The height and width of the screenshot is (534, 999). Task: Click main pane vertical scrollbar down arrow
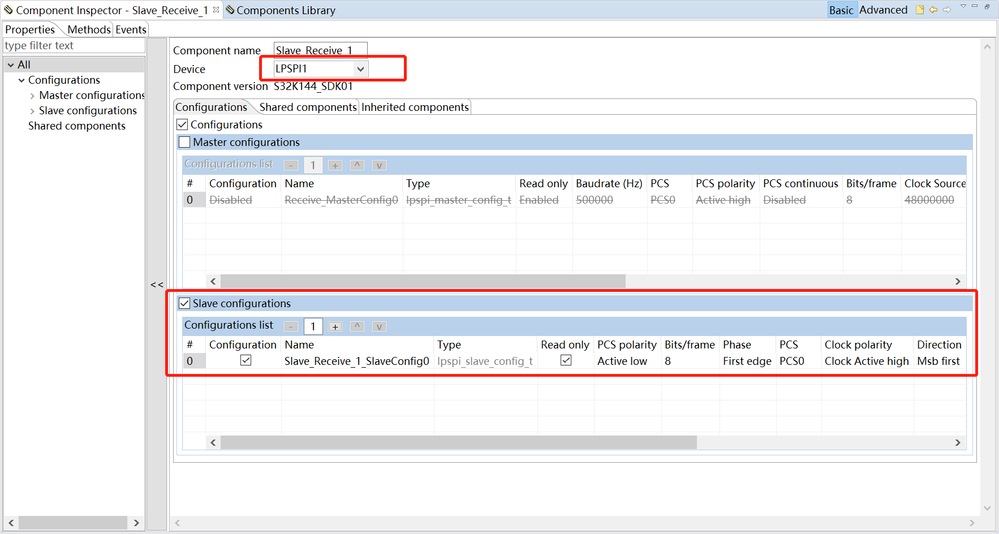[x=988, y=508]
